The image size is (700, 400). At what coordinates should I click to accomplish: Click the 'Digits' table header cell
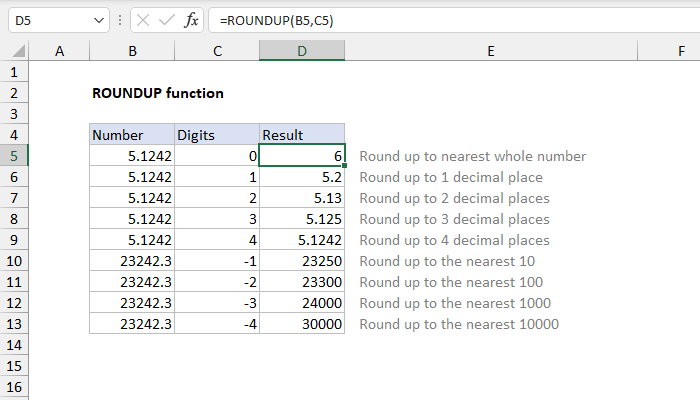(217, 135)
